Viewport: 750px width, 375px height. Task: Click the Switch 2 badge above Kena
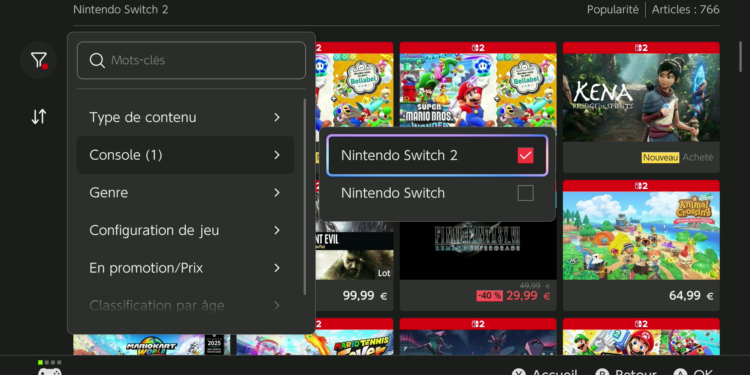click(x=641, y=47)
